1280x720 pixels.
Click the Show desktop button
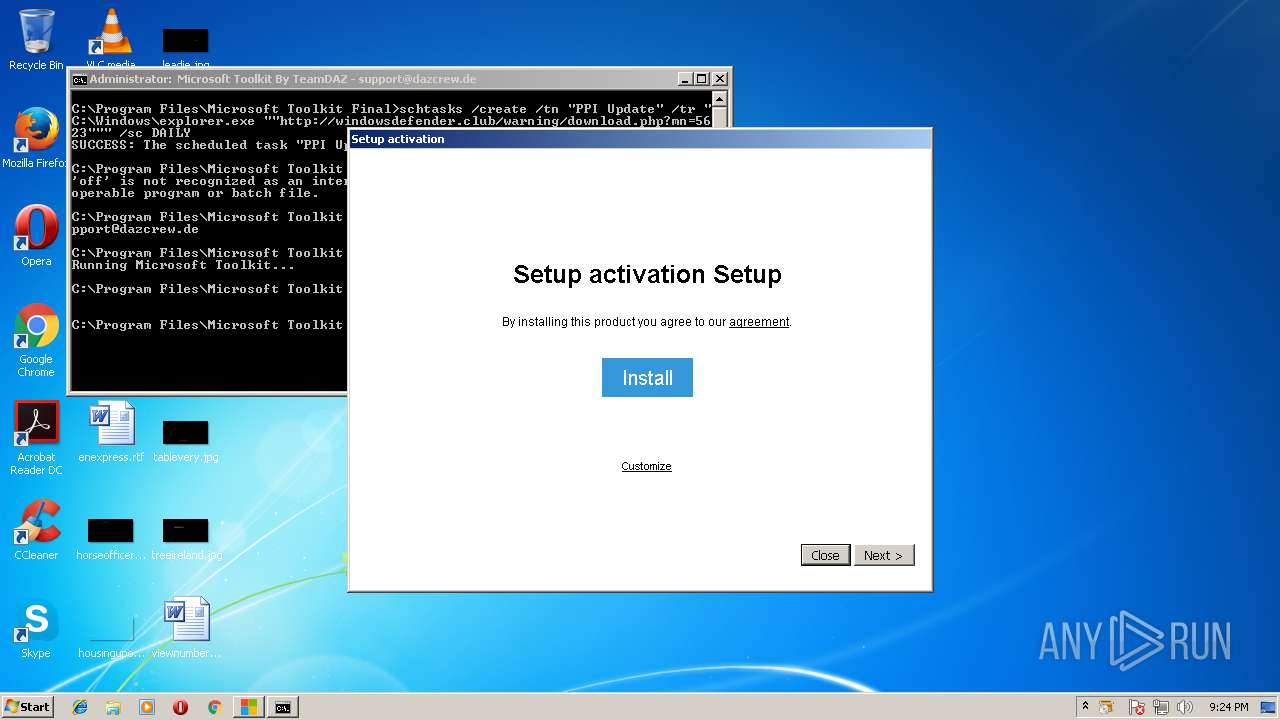pos(1270,707)
